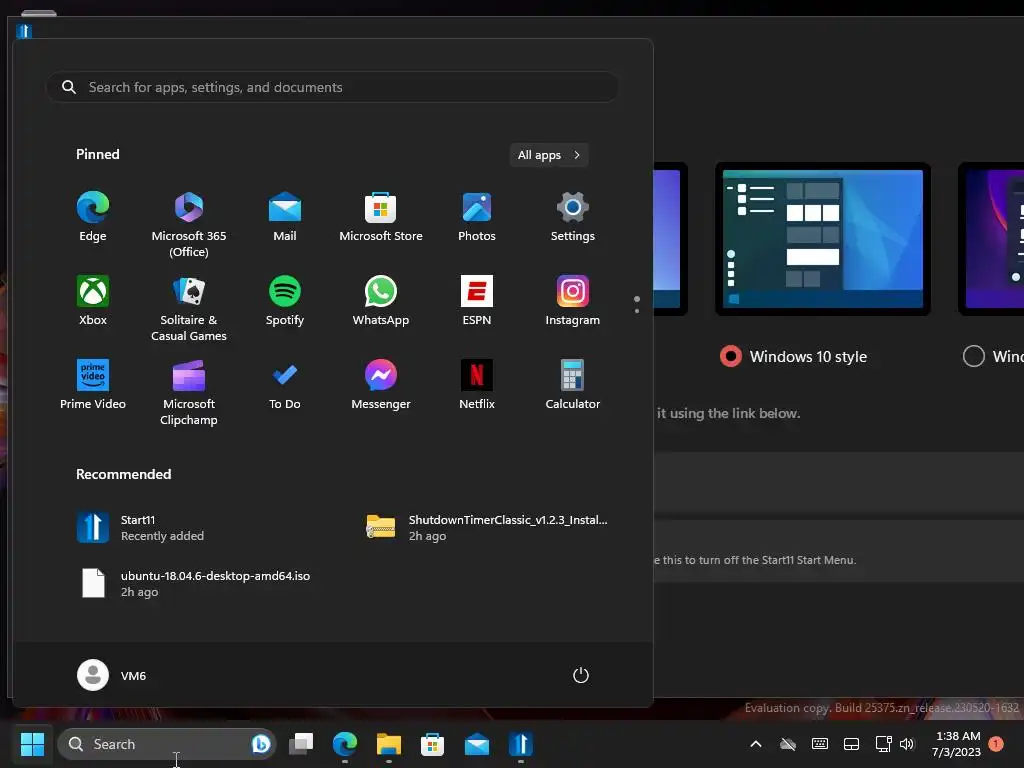Click the Windows 10 style preview thumbnail
Image resolution: width=1024 pixels, height=768 pixels.
823,239
